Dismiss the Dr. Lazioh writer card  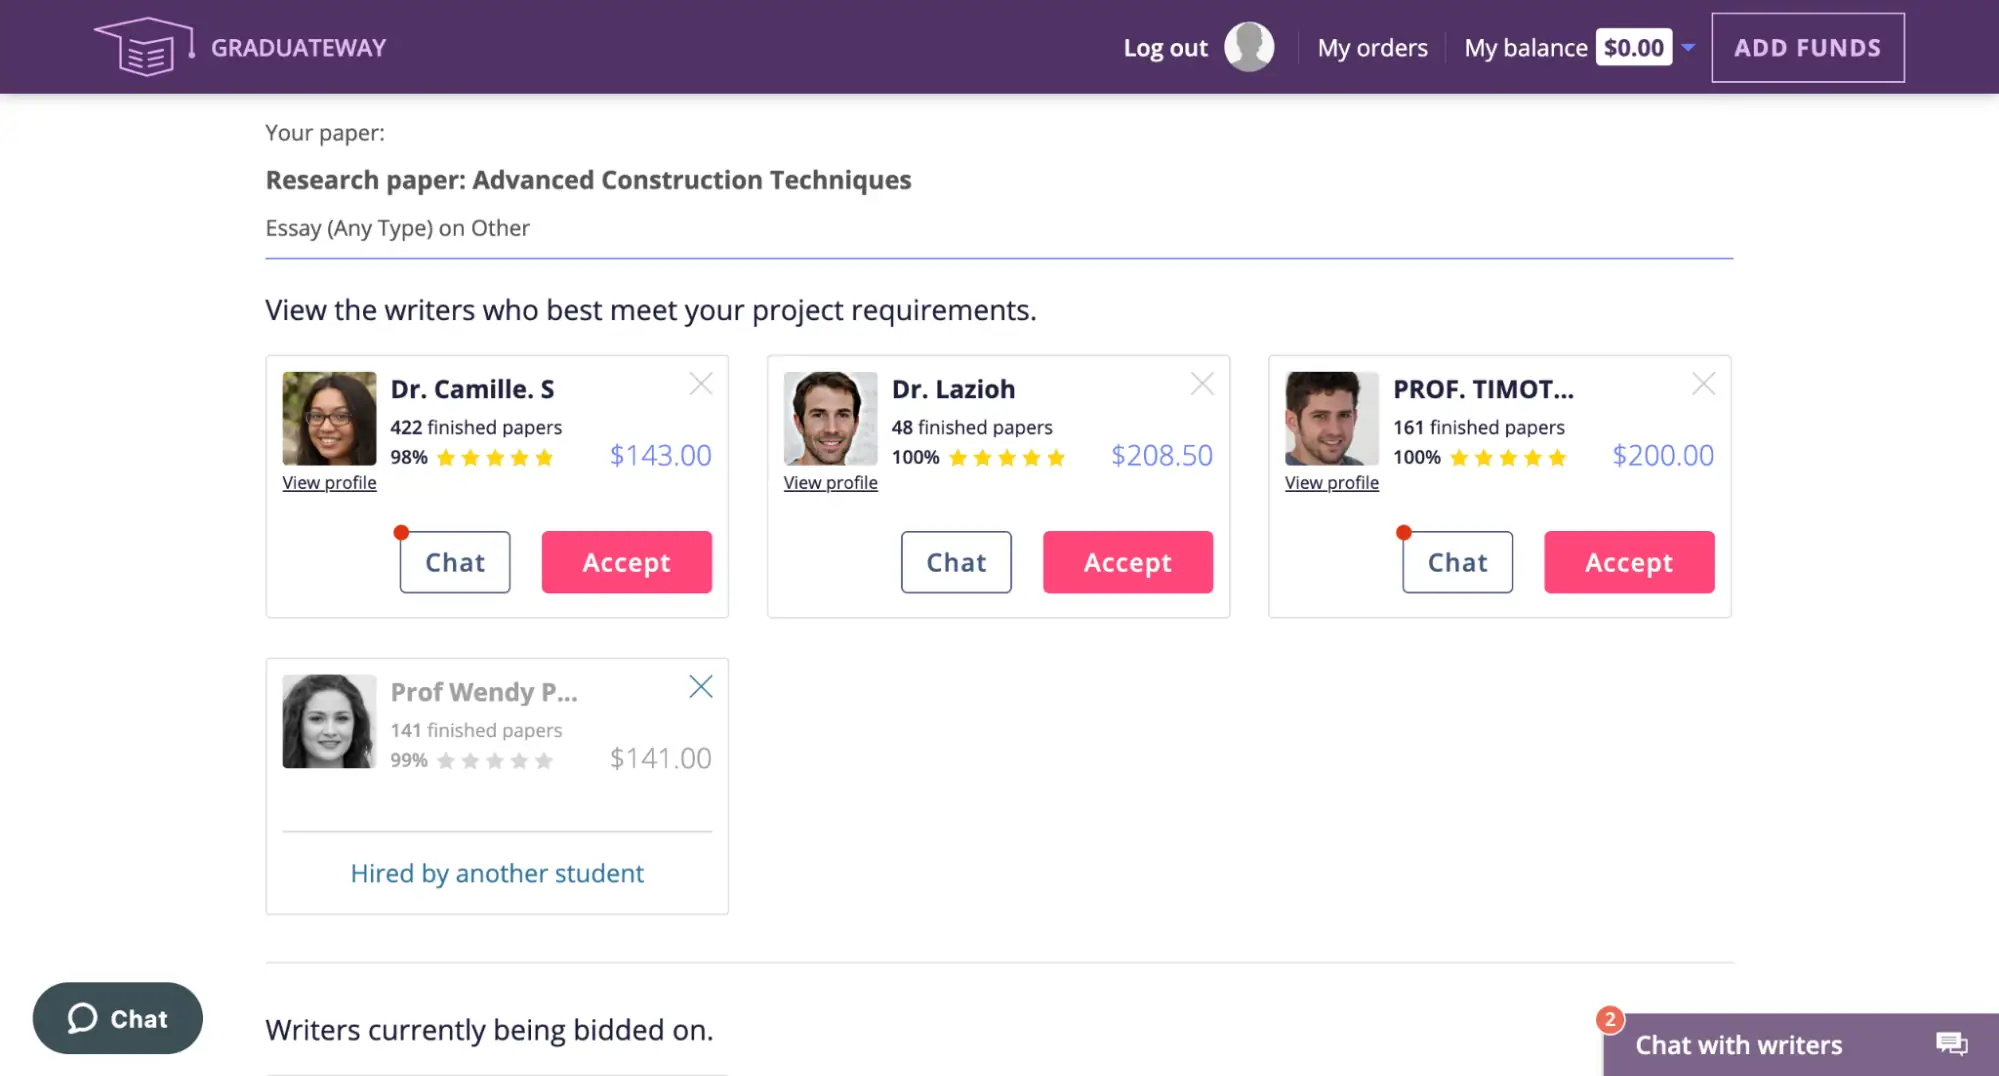click(x=1202, y=384)
